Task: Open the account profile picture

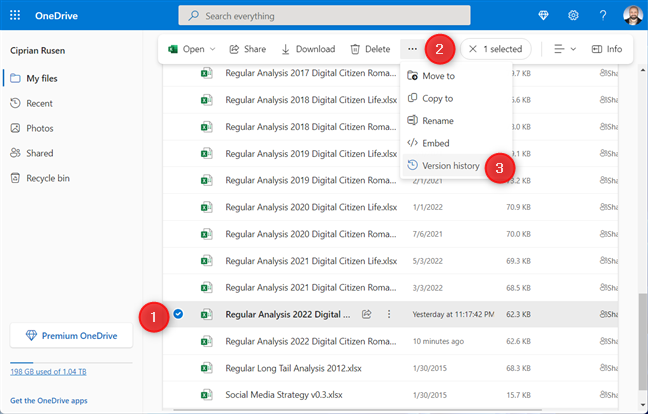Action: coord(633,15)
